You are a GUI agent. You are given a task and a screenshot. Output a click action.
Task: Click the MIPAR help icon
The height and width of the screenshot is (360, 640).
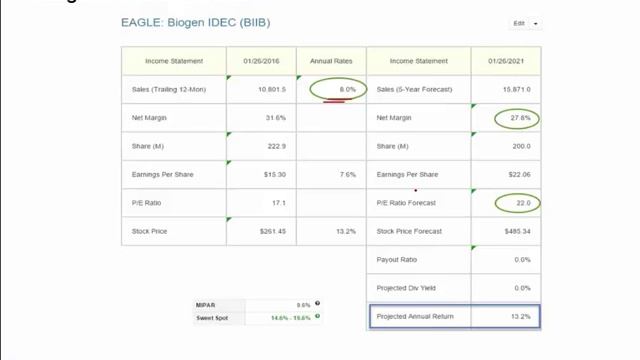(318, 303)
